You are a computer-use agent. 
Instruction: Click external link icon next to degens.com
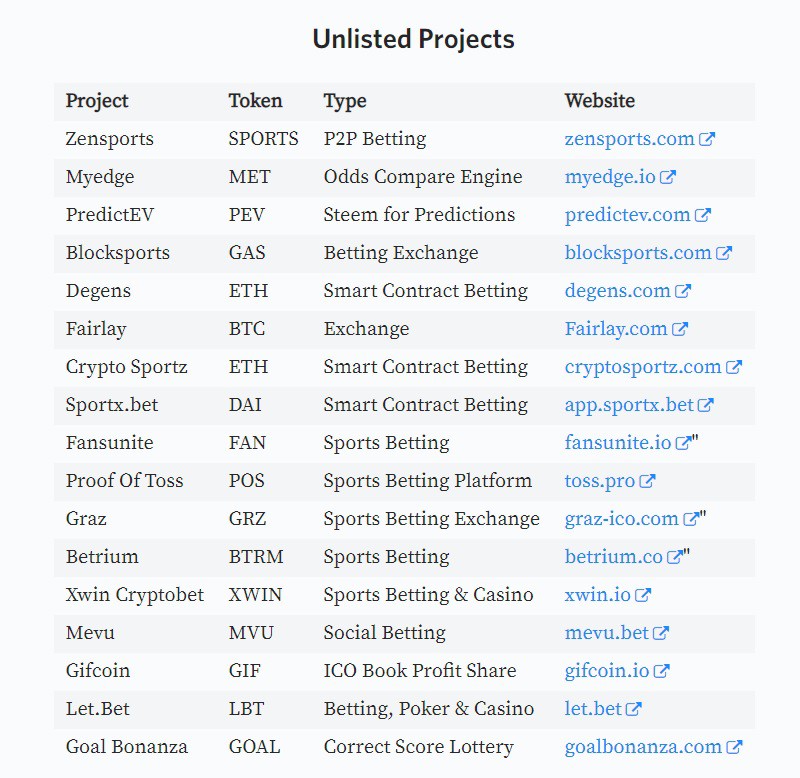683,291
